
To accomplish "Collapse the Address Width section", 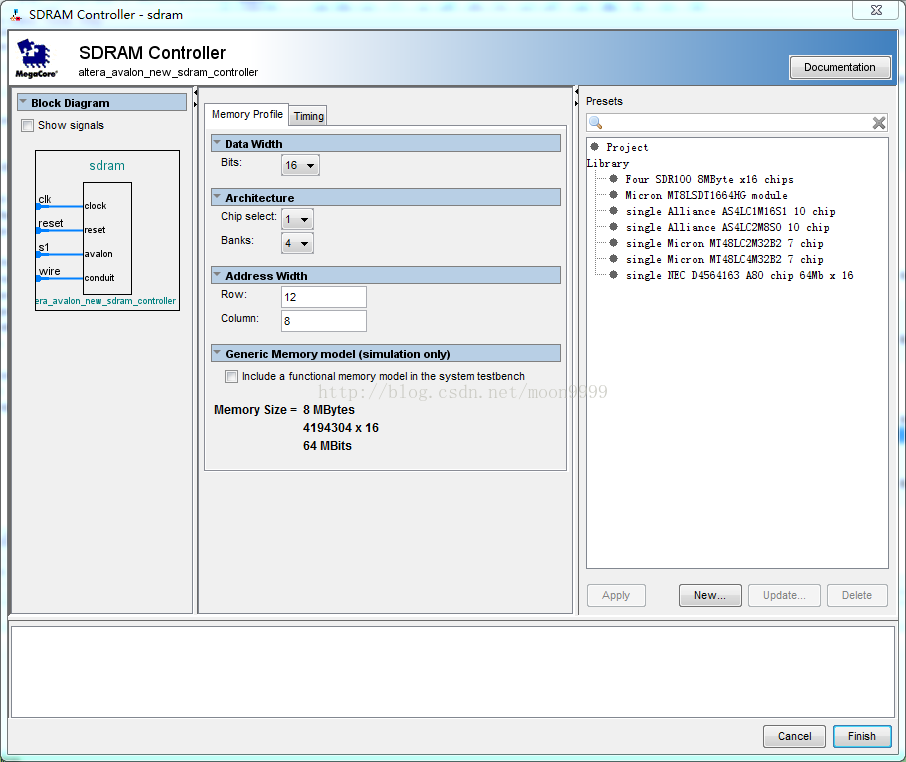I will (x=217, y=274).
